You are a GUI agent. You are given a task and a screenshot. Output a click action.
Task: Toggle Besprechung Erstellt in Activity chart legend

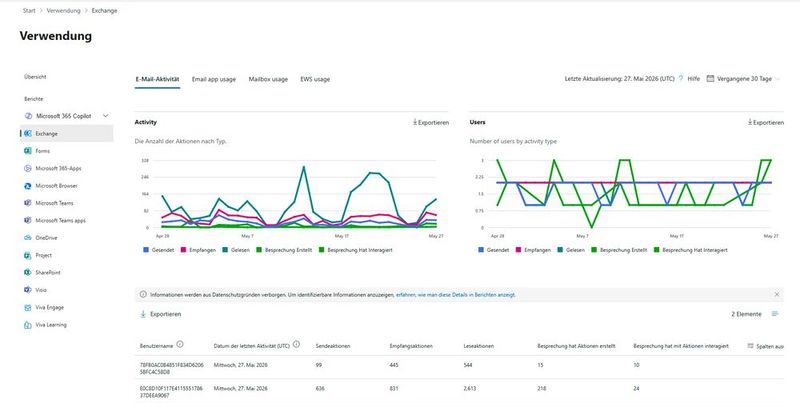(x=284, y=250)
